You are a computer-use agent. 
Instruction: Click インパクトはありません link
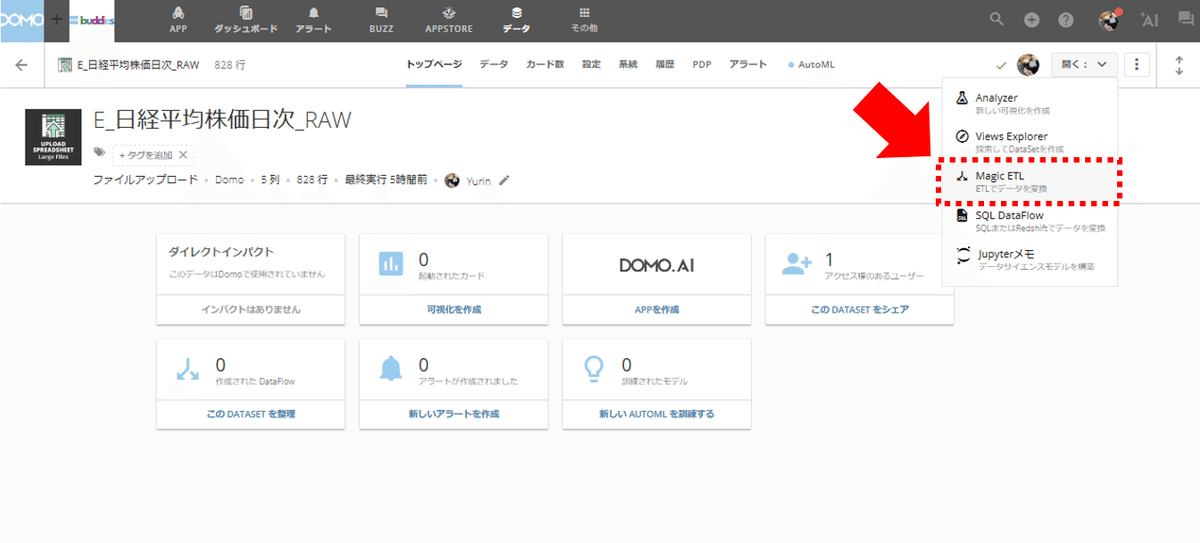[250, 309]
